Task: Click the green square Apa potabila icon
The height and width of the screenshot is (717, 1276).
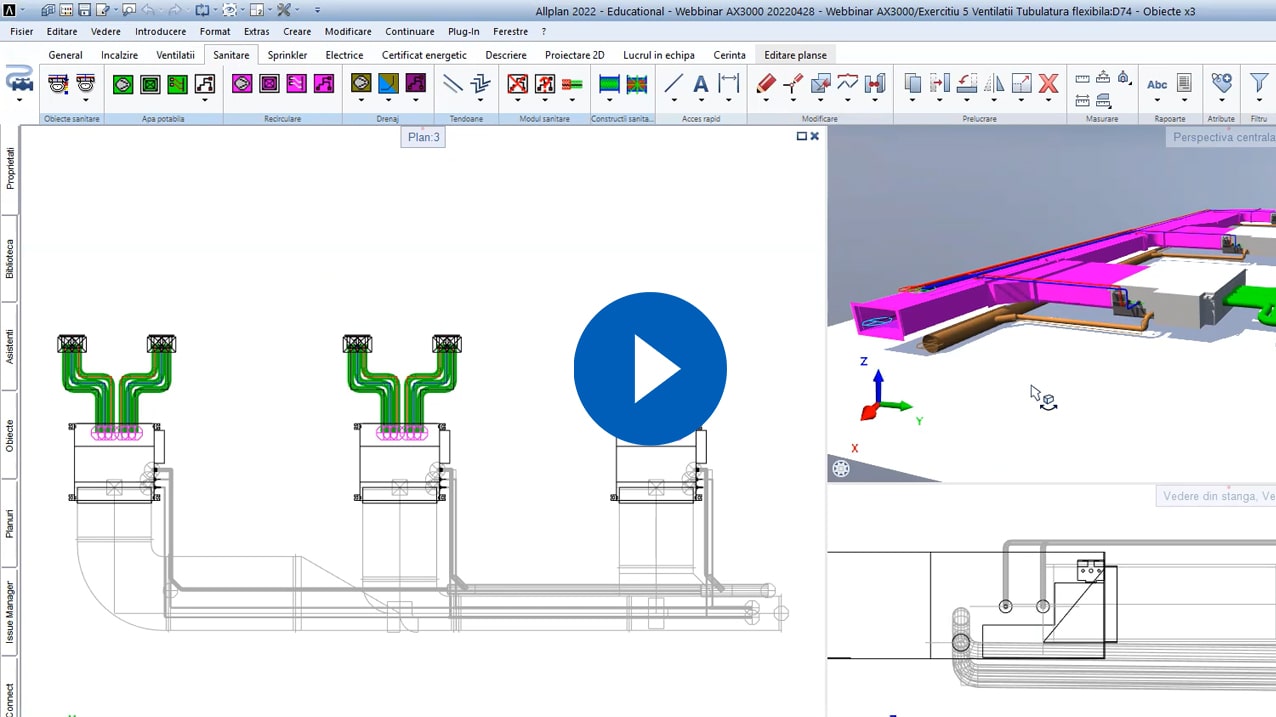Action: click(150, 85)
